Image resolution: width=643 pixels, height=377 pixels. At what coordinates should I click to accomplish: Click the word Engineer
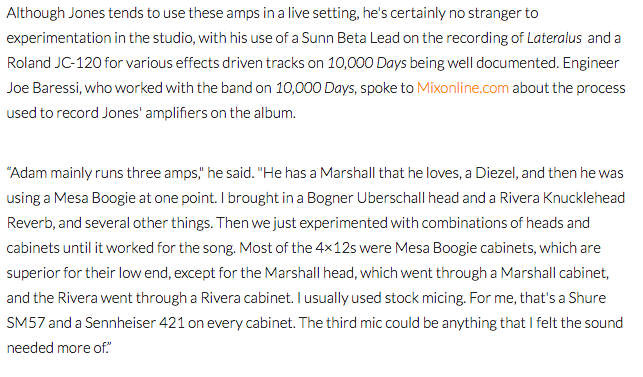[x=591, y=64]
